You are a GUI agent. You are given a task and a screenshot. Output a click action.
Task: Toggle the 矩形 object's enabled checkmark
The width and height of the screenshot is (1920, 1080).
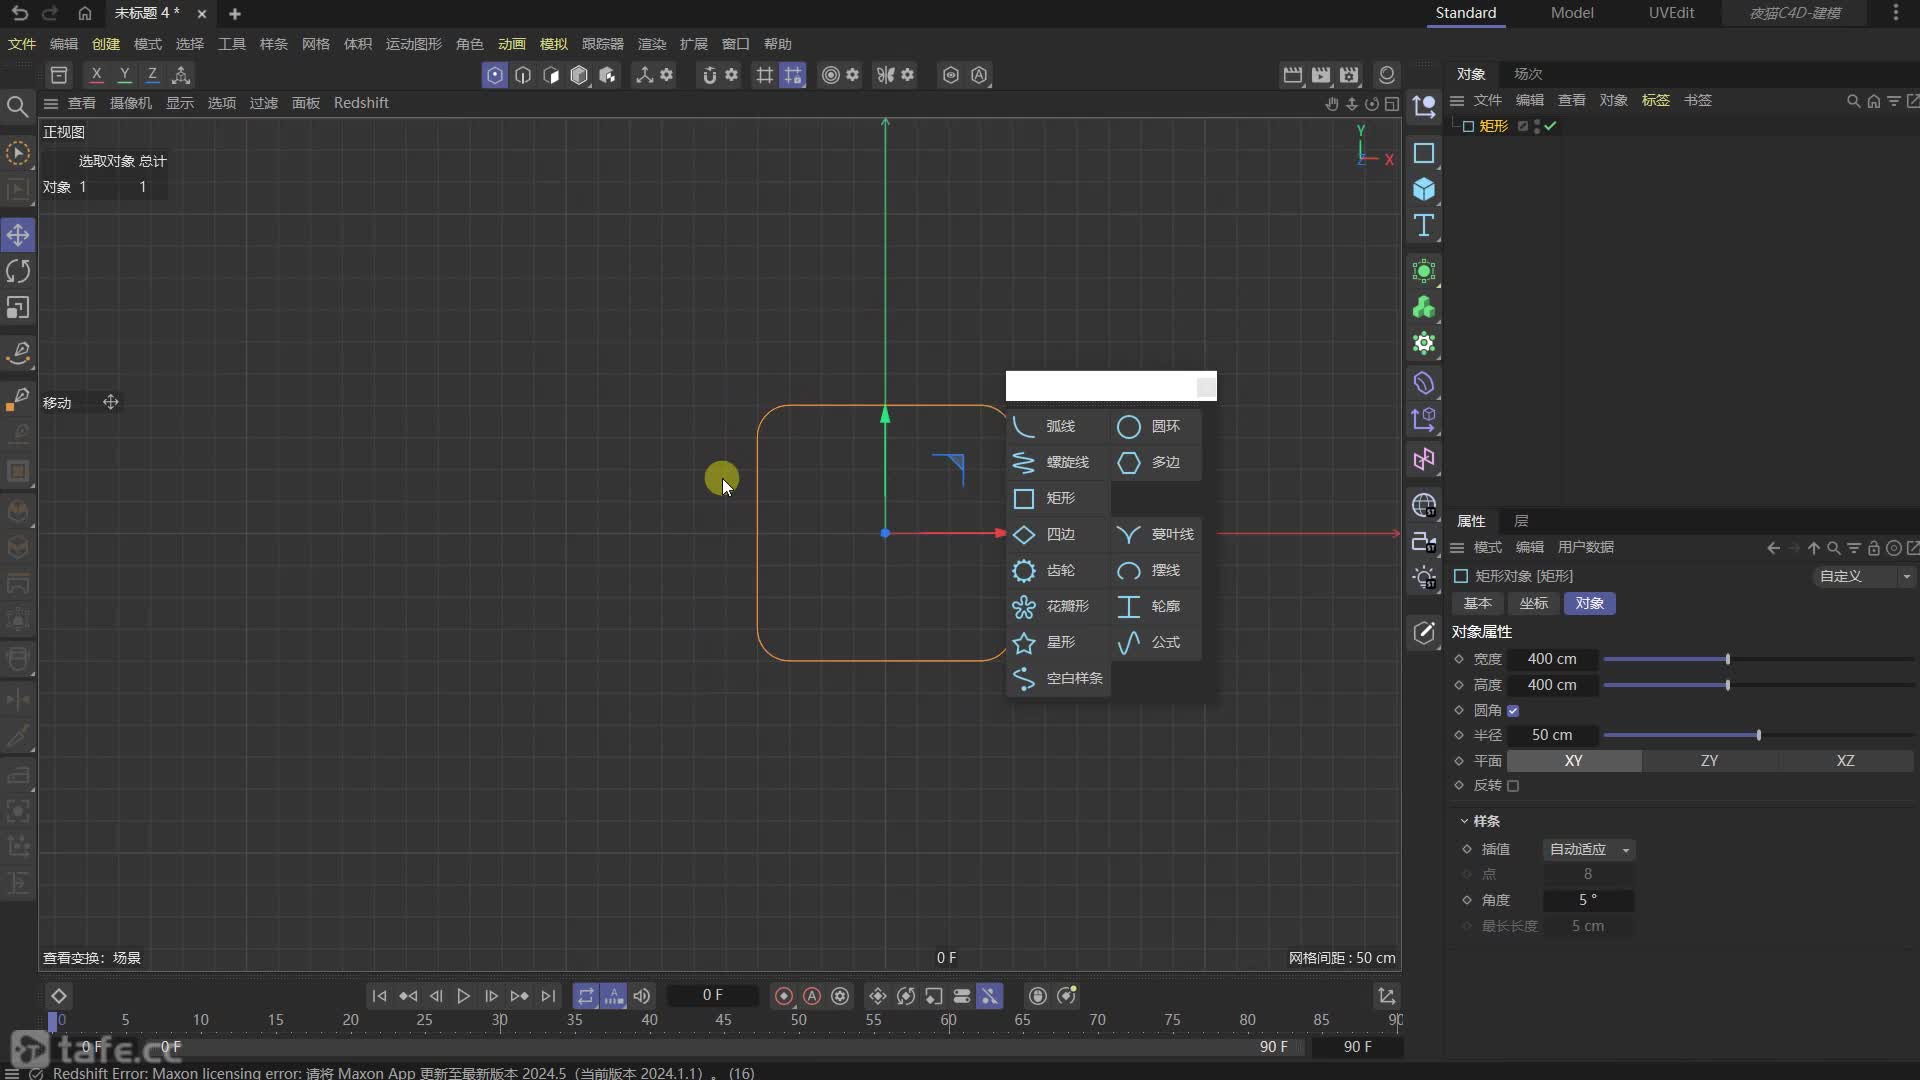(x=1550, y=126)
